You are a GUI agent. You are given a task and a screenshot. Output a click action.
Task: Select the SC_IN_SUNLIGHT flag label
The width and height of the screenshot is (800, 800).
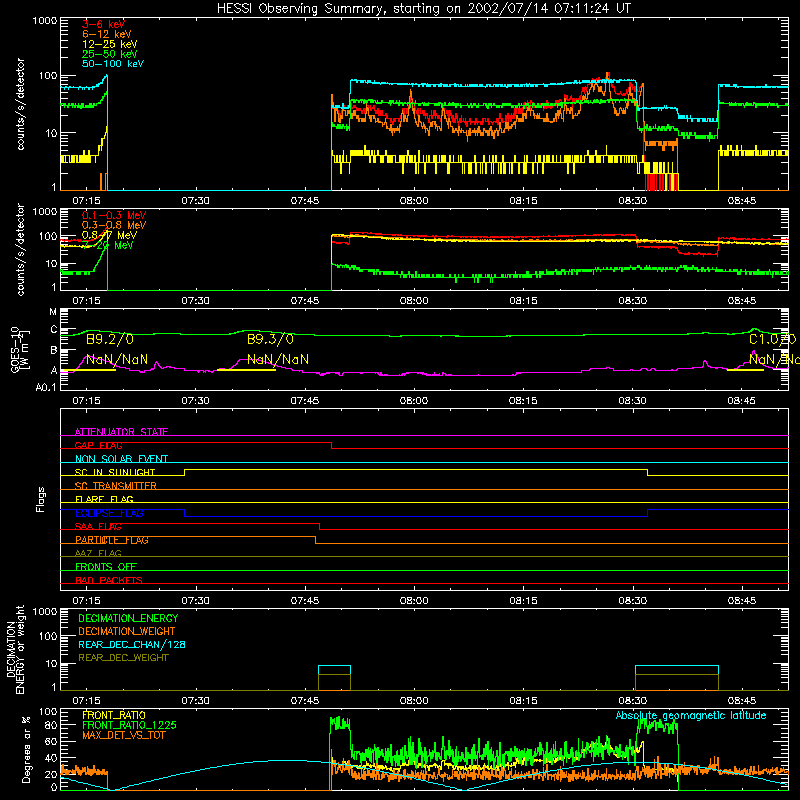(115, 472)
